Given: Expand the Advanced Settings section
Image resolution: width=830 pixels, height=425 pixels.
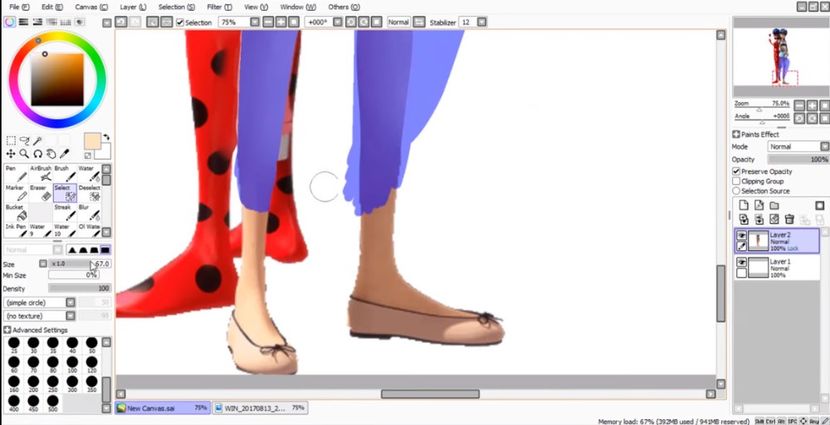Looking at the screenshot, I should click(8, 330).
